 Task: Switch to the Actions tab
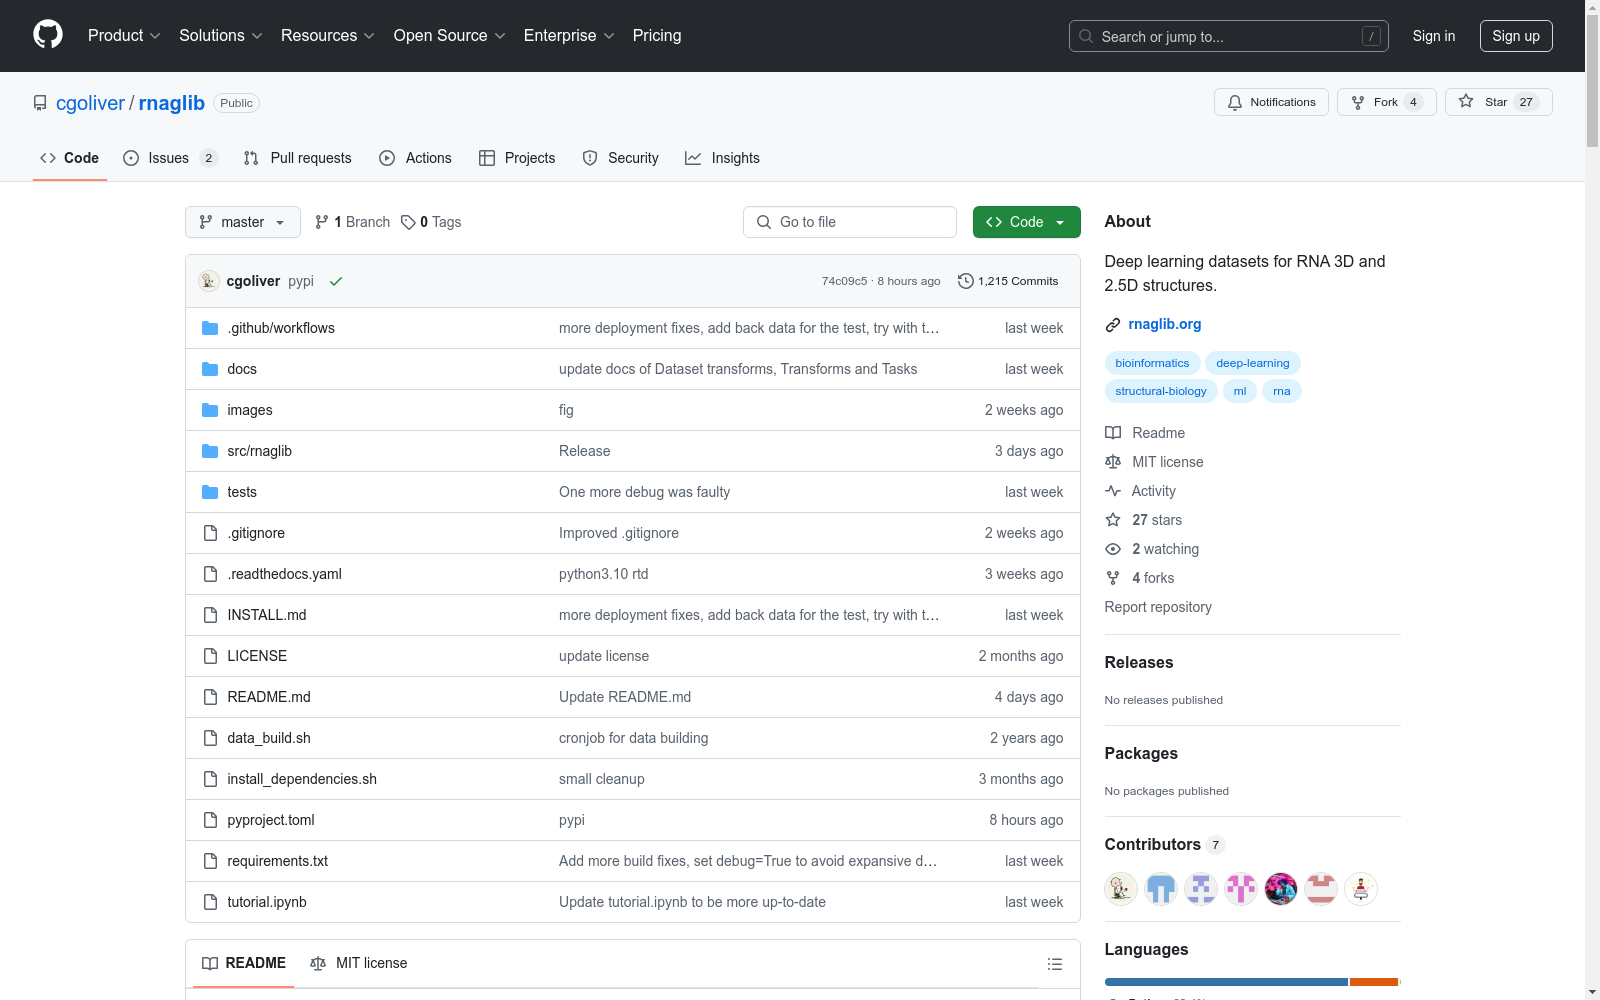[416, 158]
